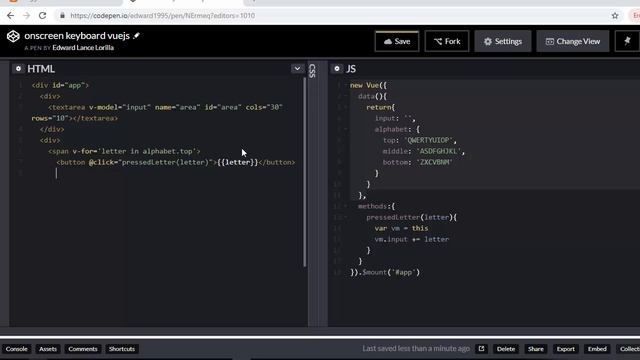Click 'var vm = this' line

[401, 229]
